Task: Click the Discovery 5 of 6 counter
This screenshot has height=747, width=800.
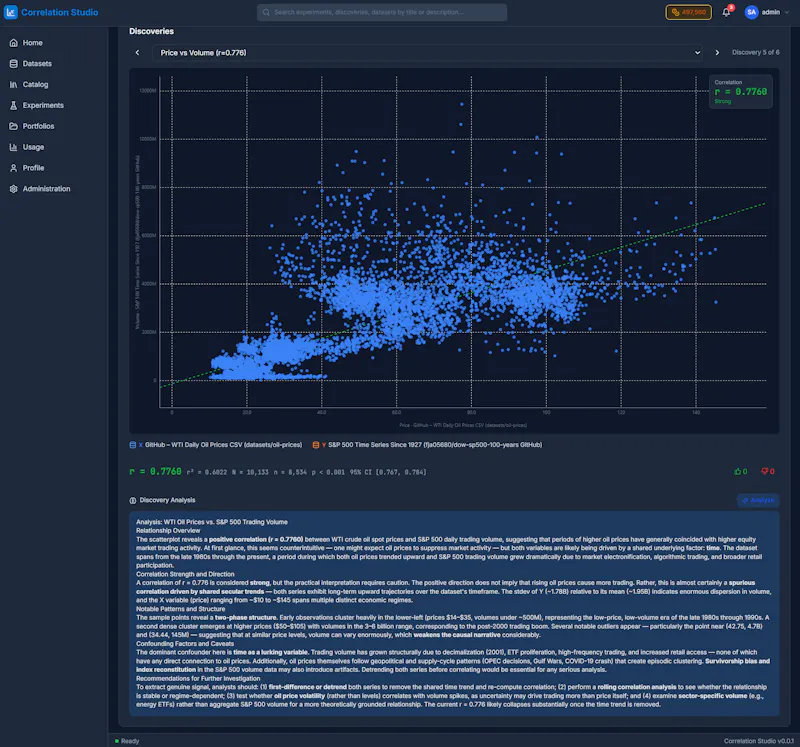Action: 755,53
